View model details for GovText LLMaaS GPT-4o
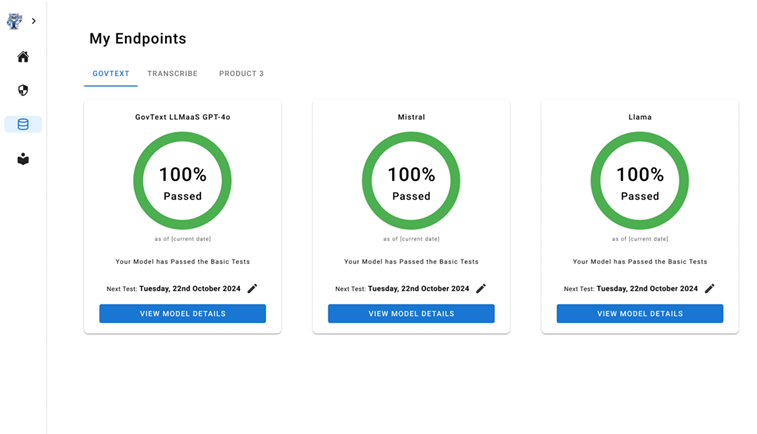The height and width of the screenshot is (434, 757). click(x=182, y=314)
